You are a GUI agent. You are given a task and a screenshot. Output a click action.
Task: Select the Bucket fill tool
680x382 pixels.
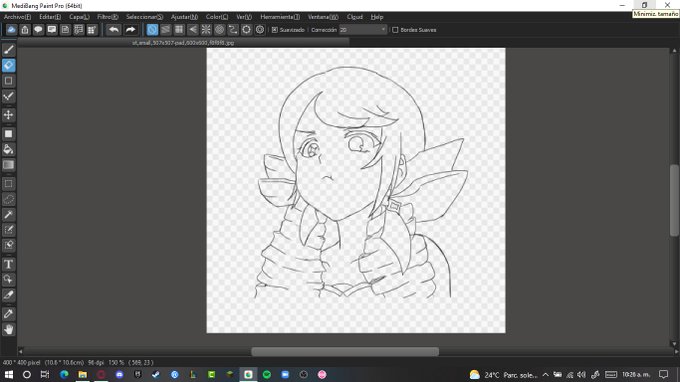click(x=8, y=149)
